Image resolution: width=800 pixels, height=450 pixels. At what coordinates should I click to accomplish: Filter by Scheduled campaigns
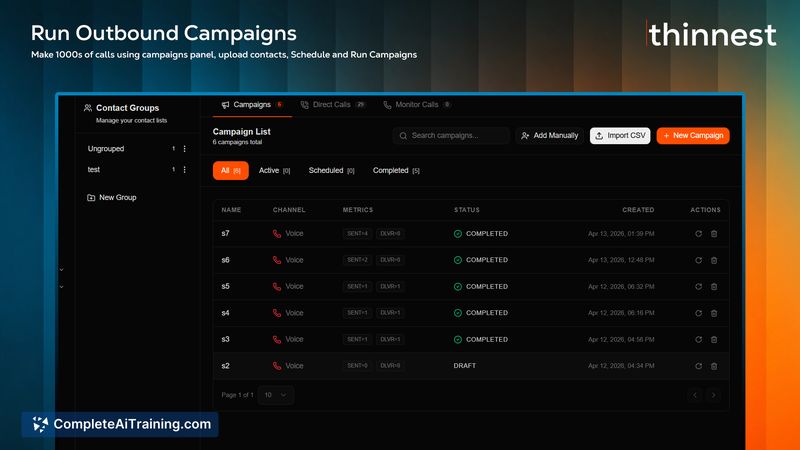coord(332,170)
